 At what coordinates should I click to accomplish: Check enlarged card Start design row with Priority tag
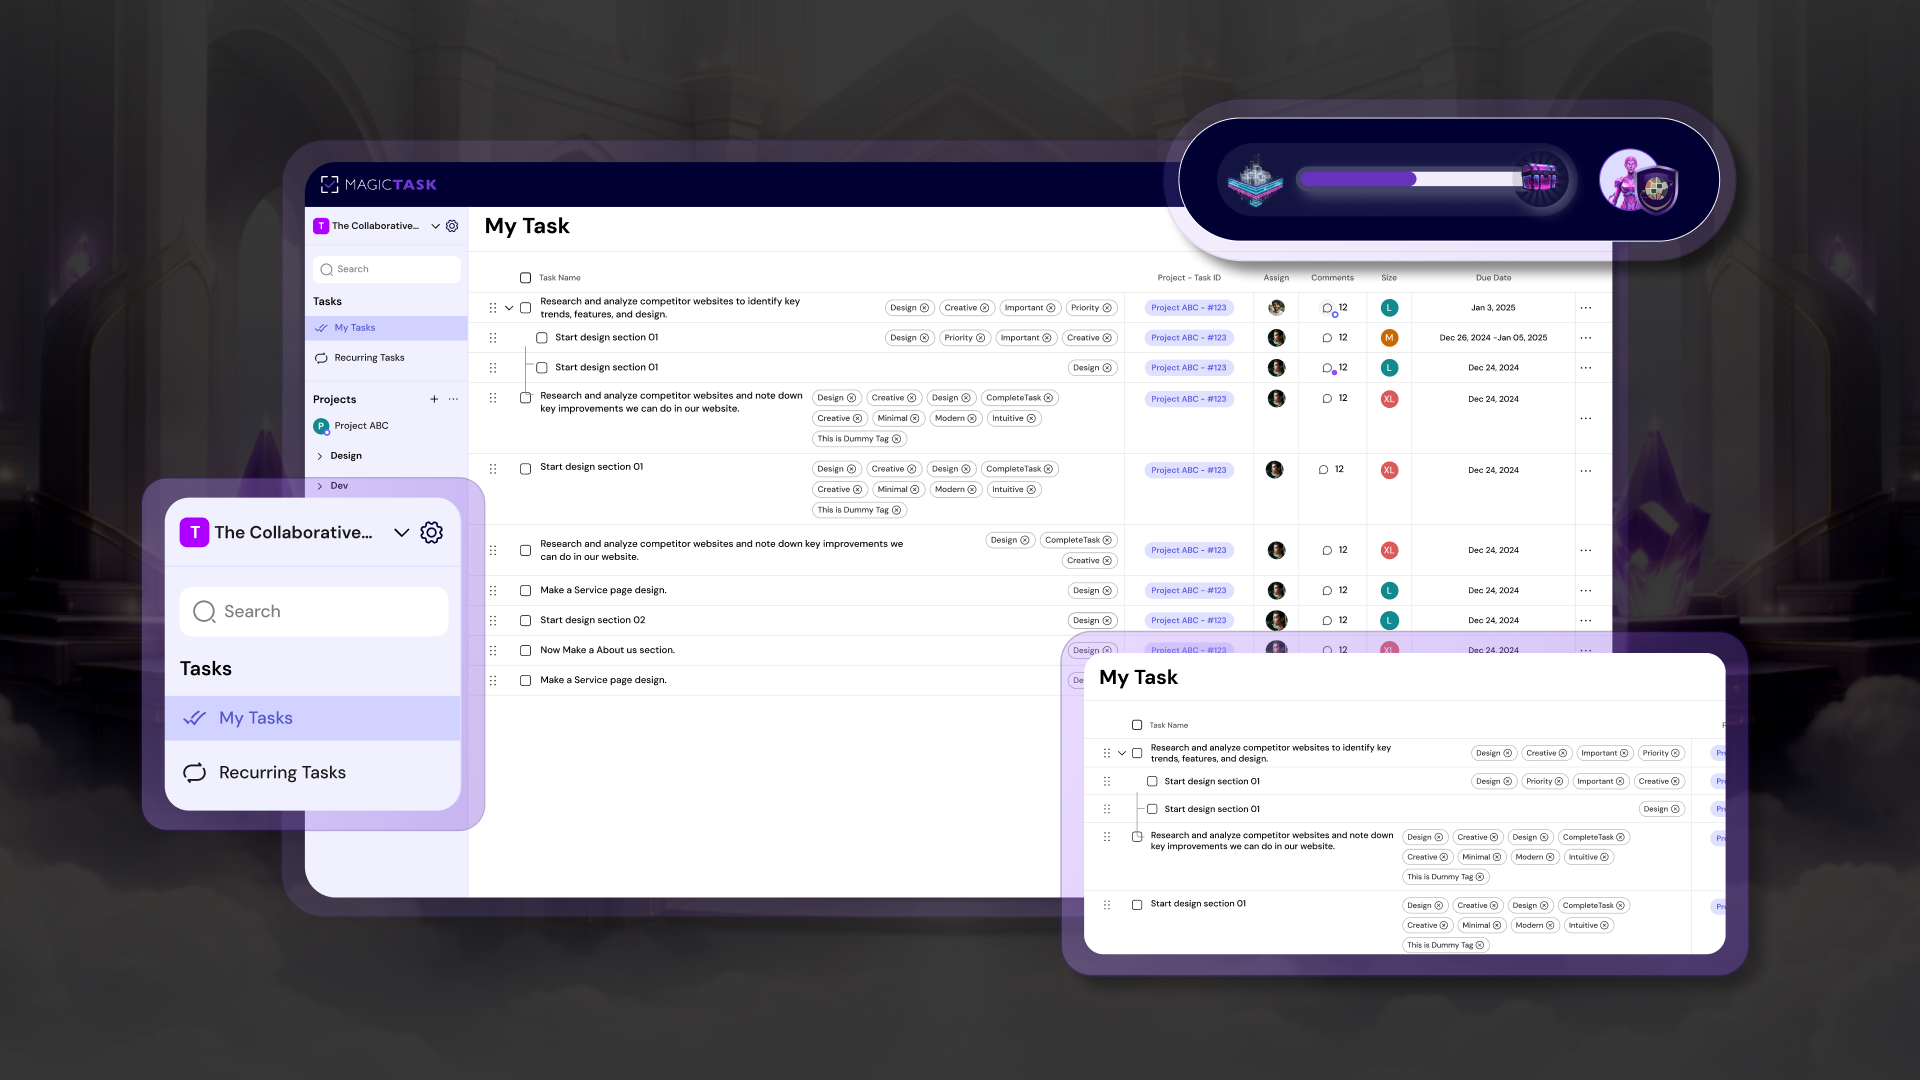(1152, 781)
